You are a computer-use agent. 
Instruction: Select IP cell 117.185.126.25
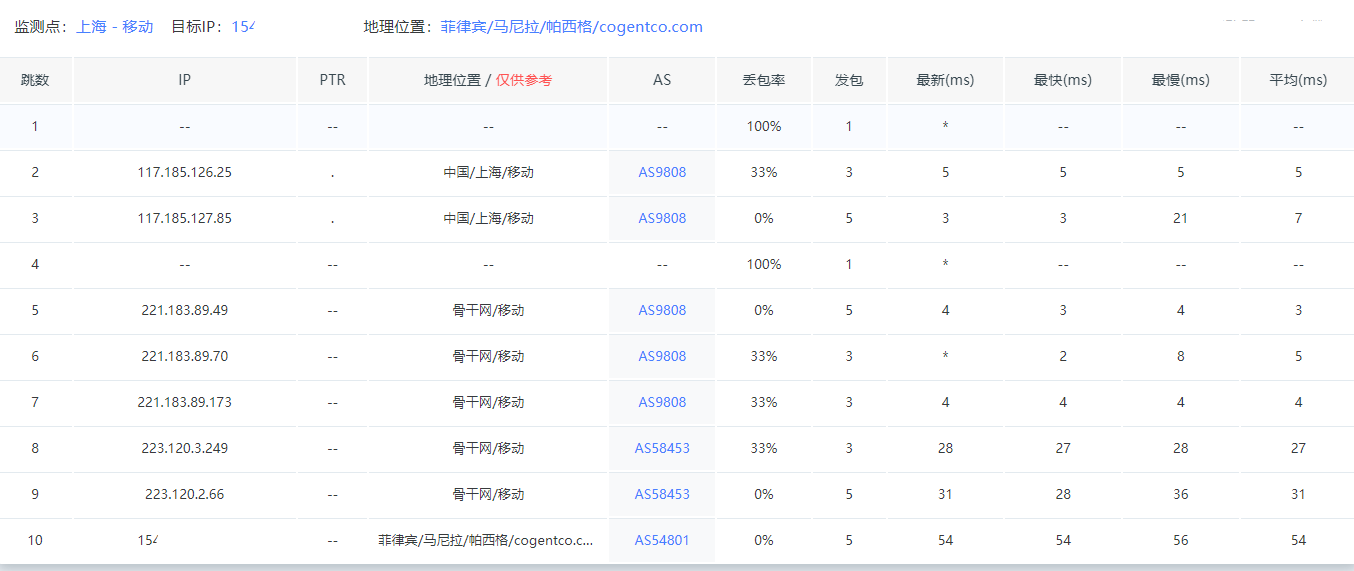[x=184, y=172]
